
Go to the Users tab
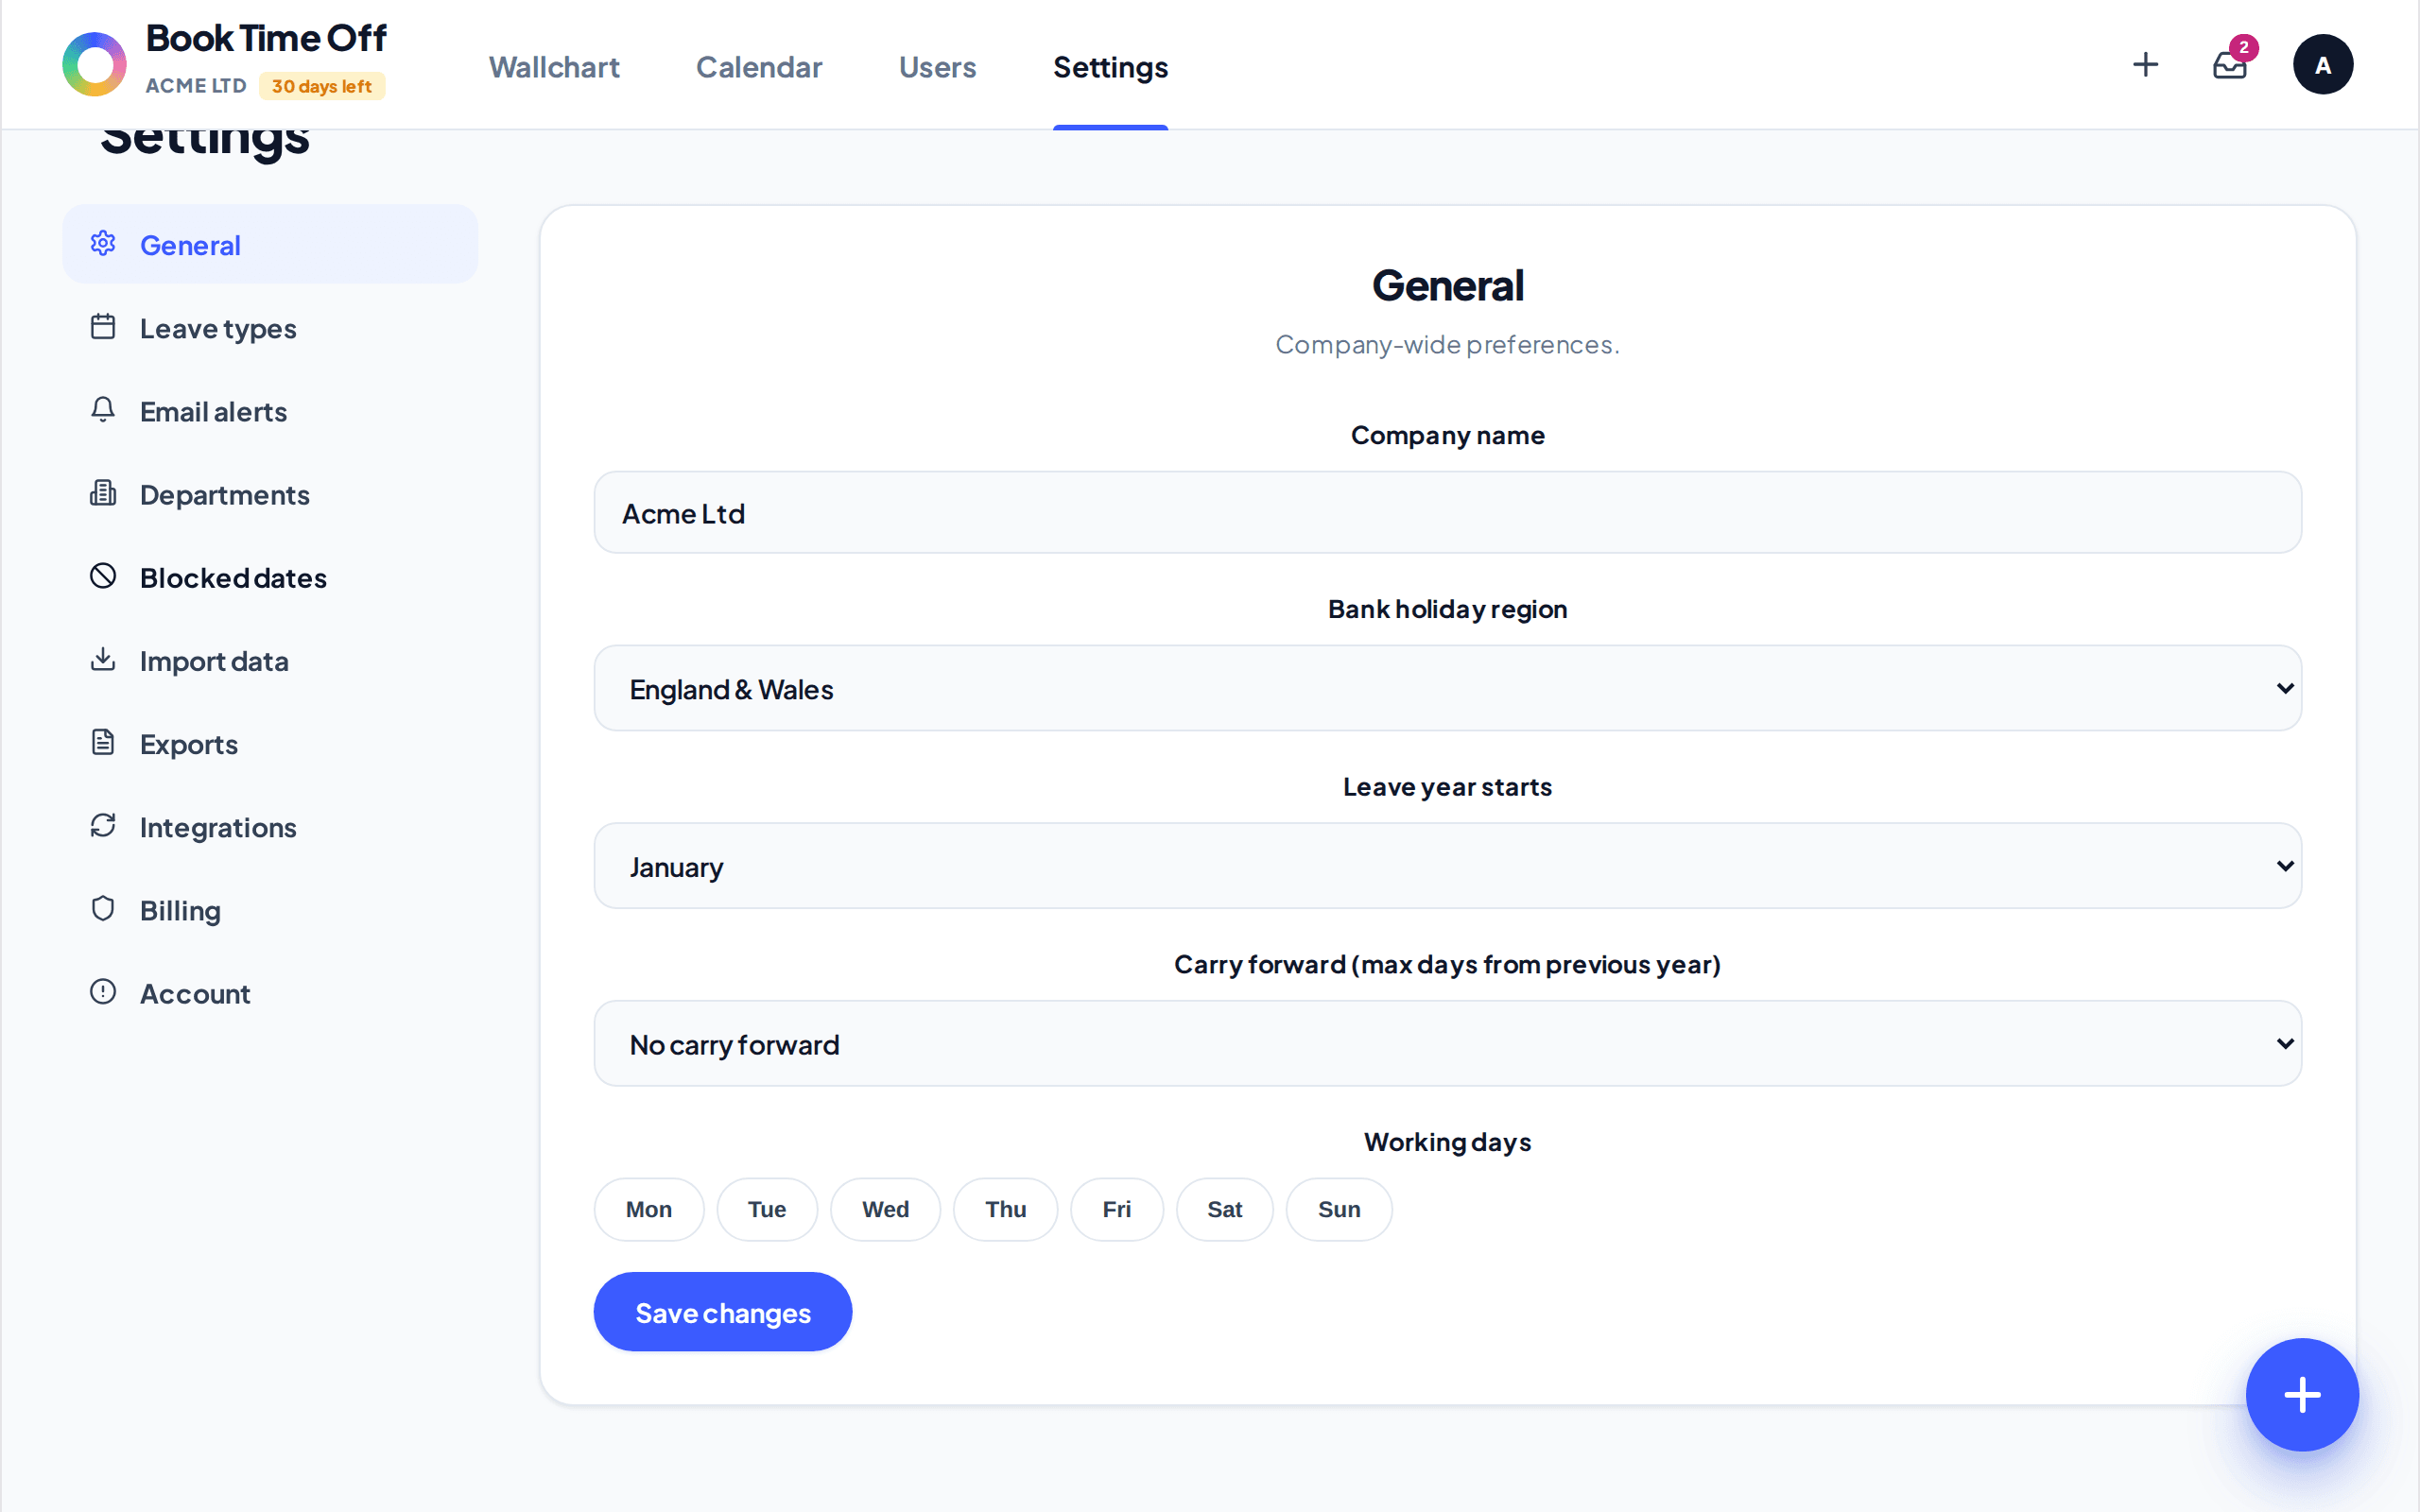point(937,67)
